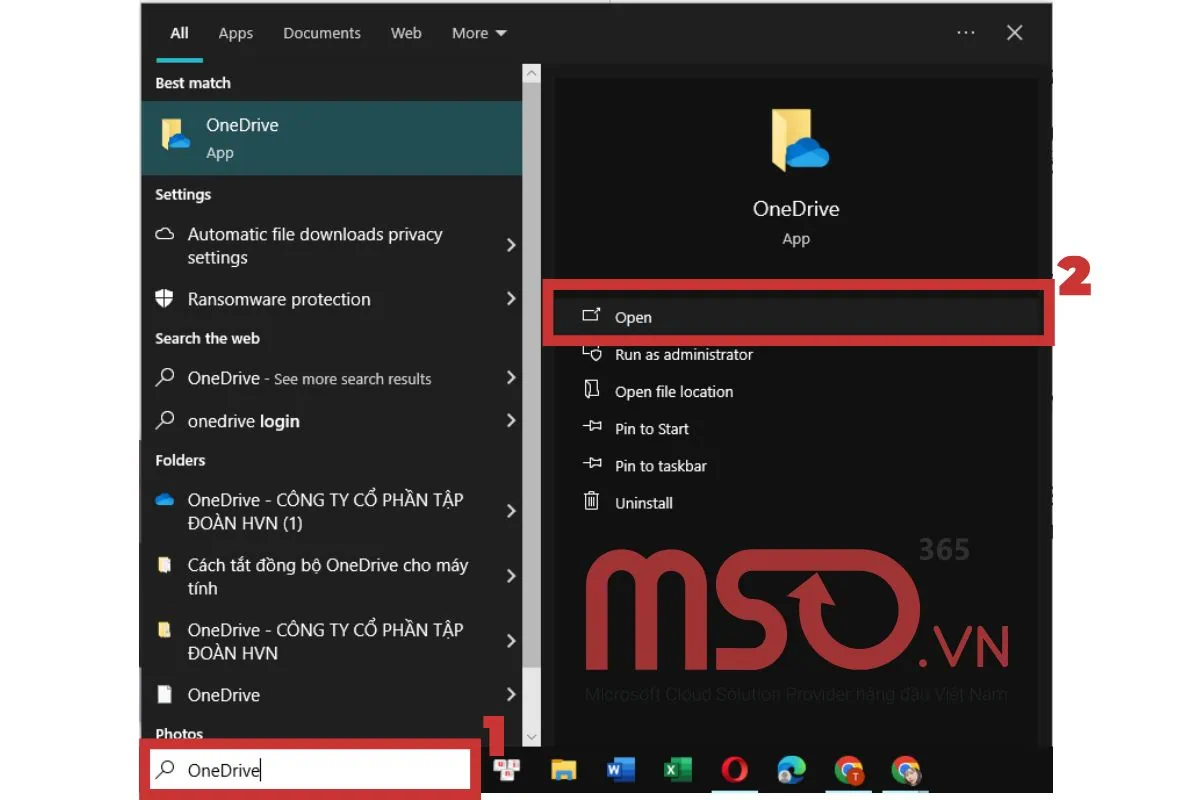Click the search box containing OneDrive
Viewport: 1200px width, 800px height.
click(310, 769)
